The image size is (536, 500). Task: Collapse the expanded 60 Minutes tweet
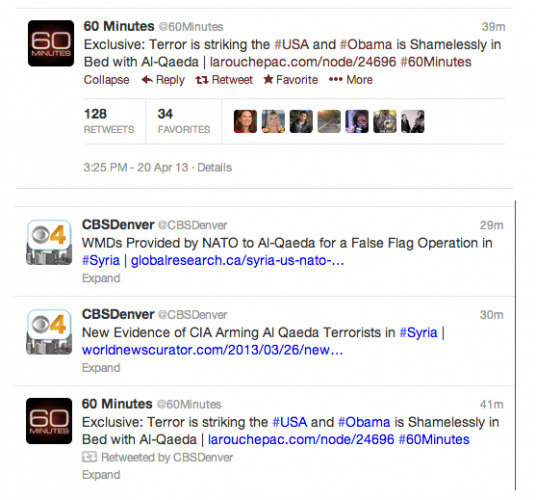tap(106, 80)
